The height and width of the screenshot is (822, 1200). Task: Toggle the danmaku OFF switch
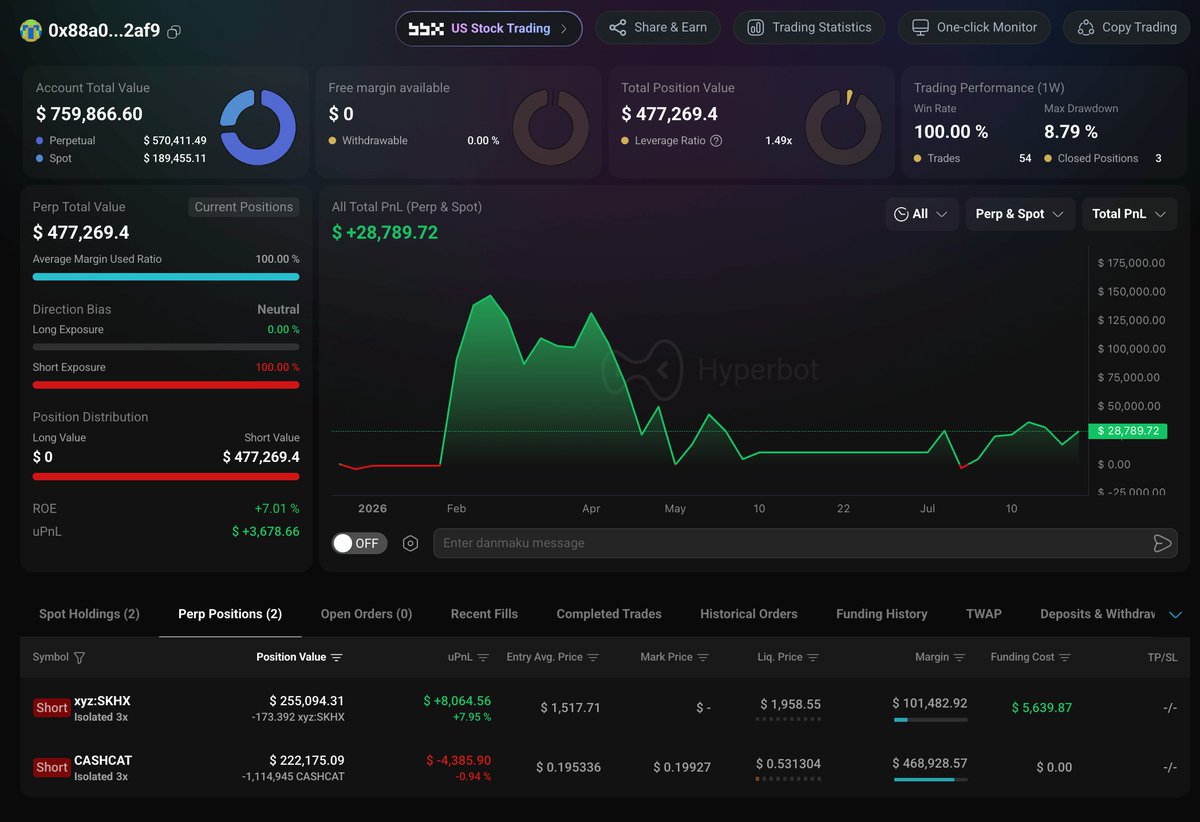pos(359,543)
